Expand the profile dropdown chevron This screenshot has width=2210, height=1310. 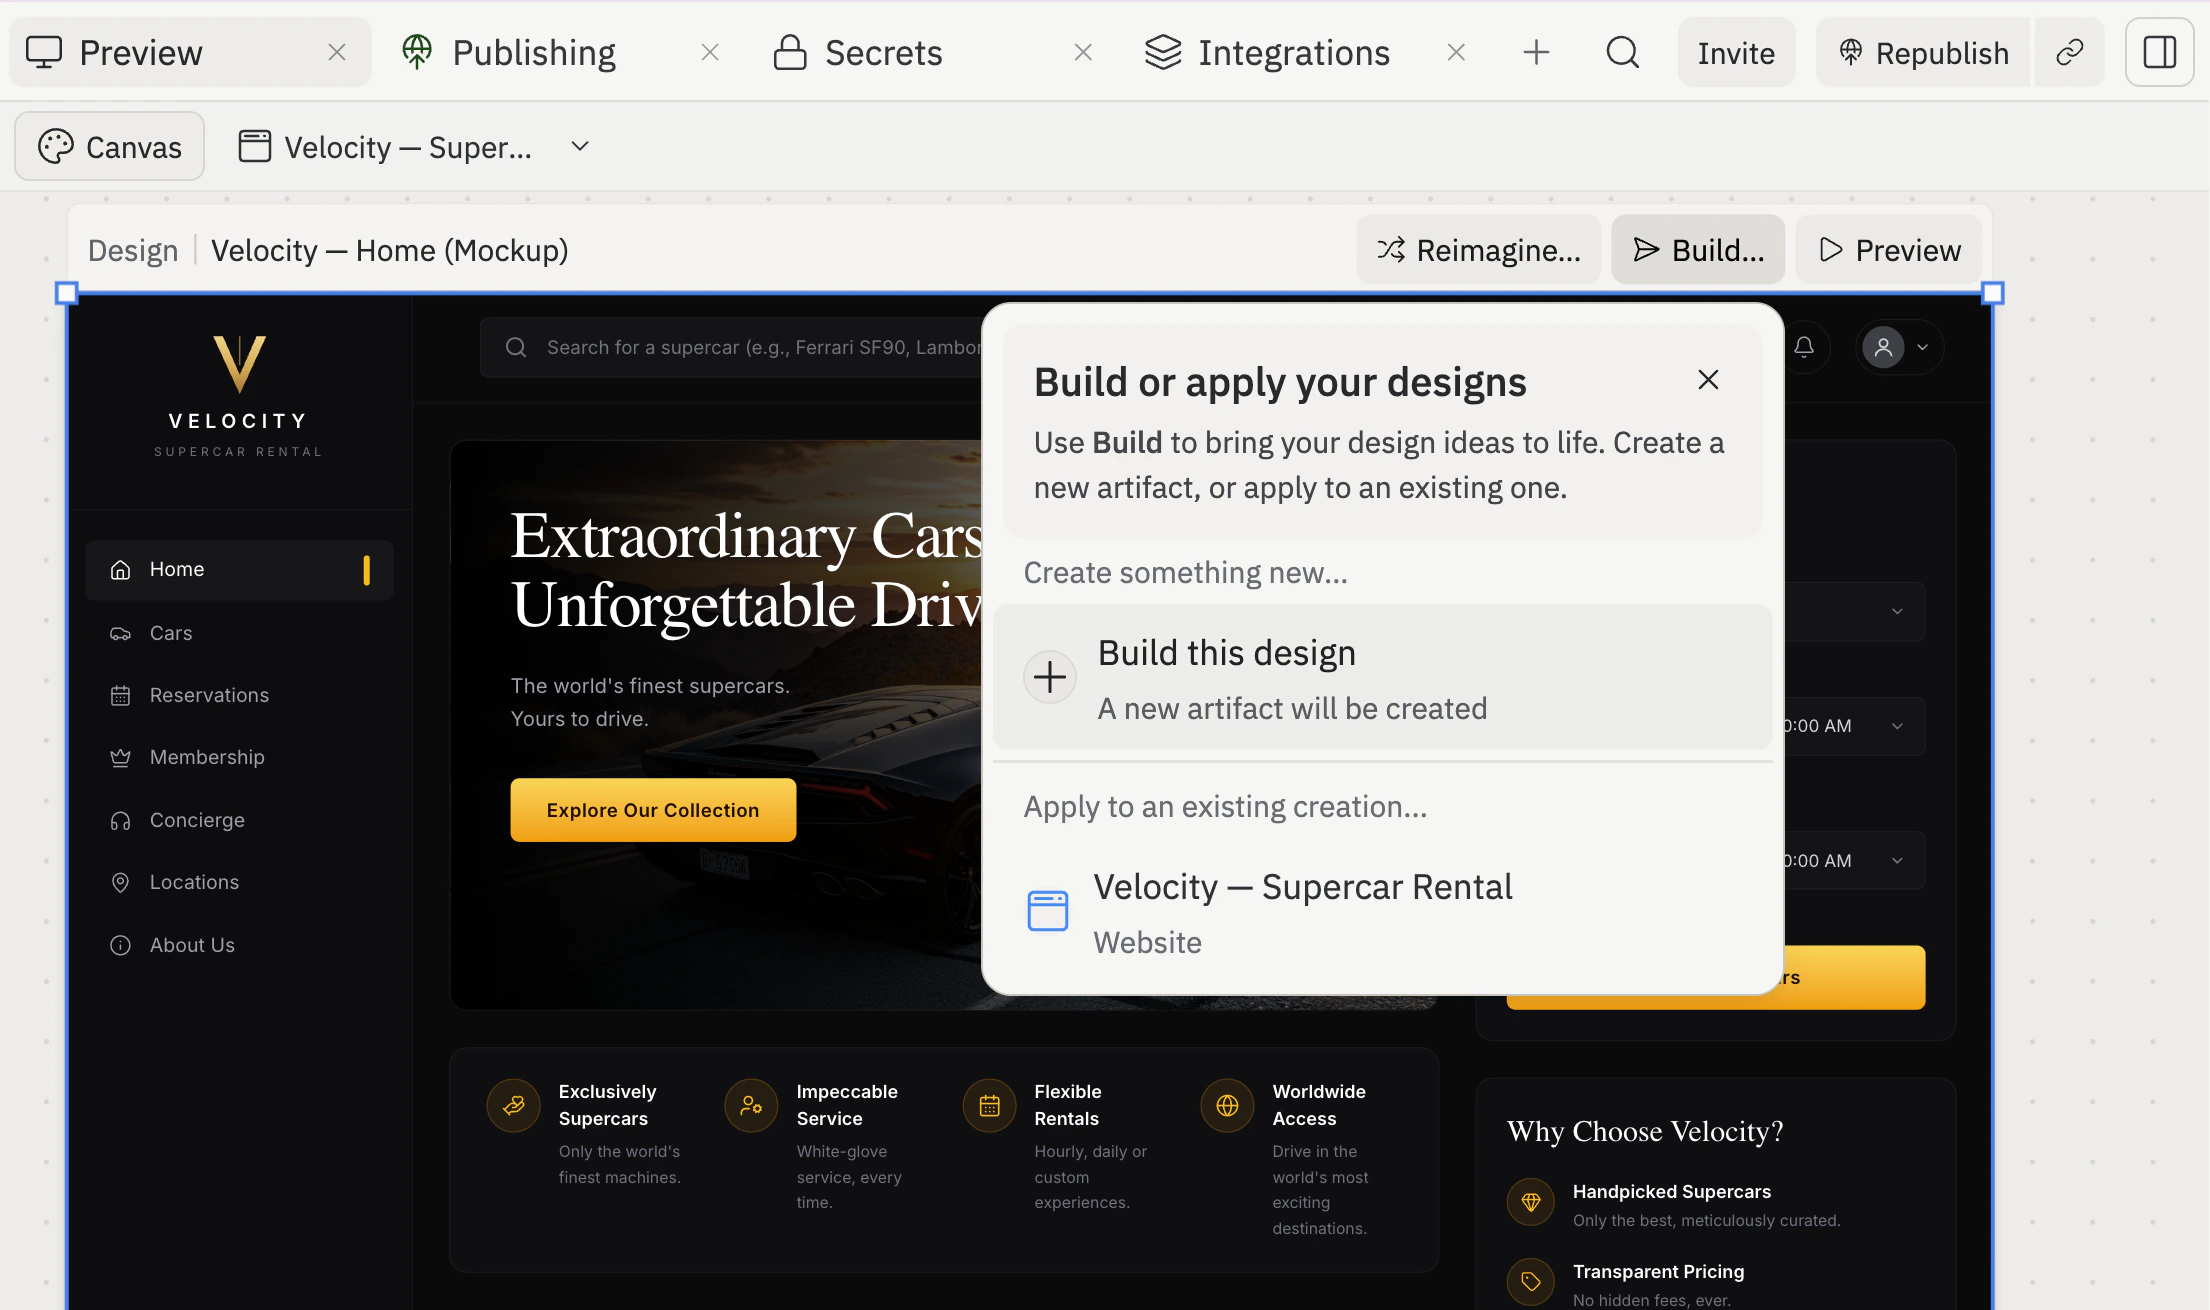coord(1922,347)
